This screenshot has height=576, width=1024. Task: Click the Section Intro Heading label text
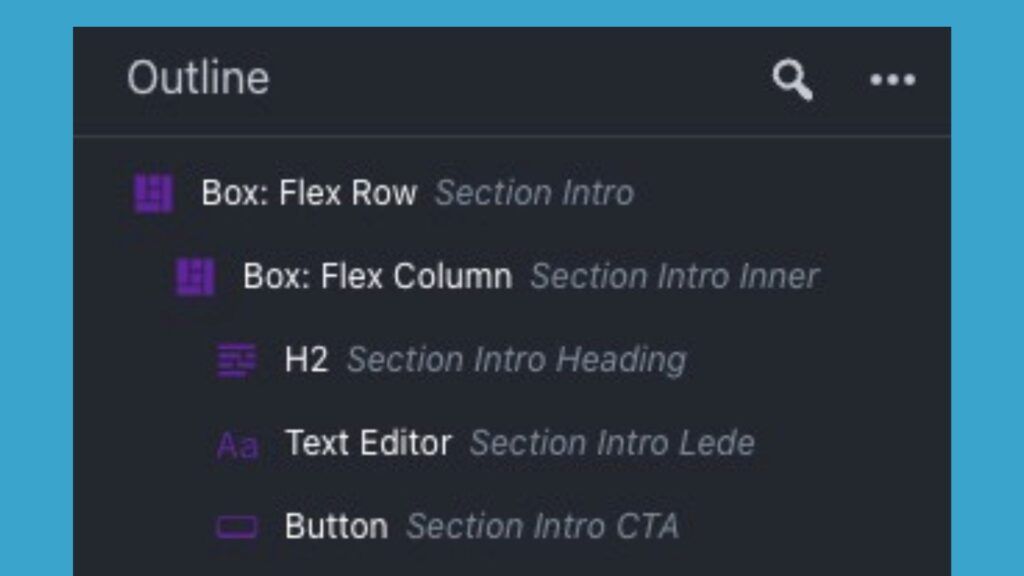pos(517,359)
